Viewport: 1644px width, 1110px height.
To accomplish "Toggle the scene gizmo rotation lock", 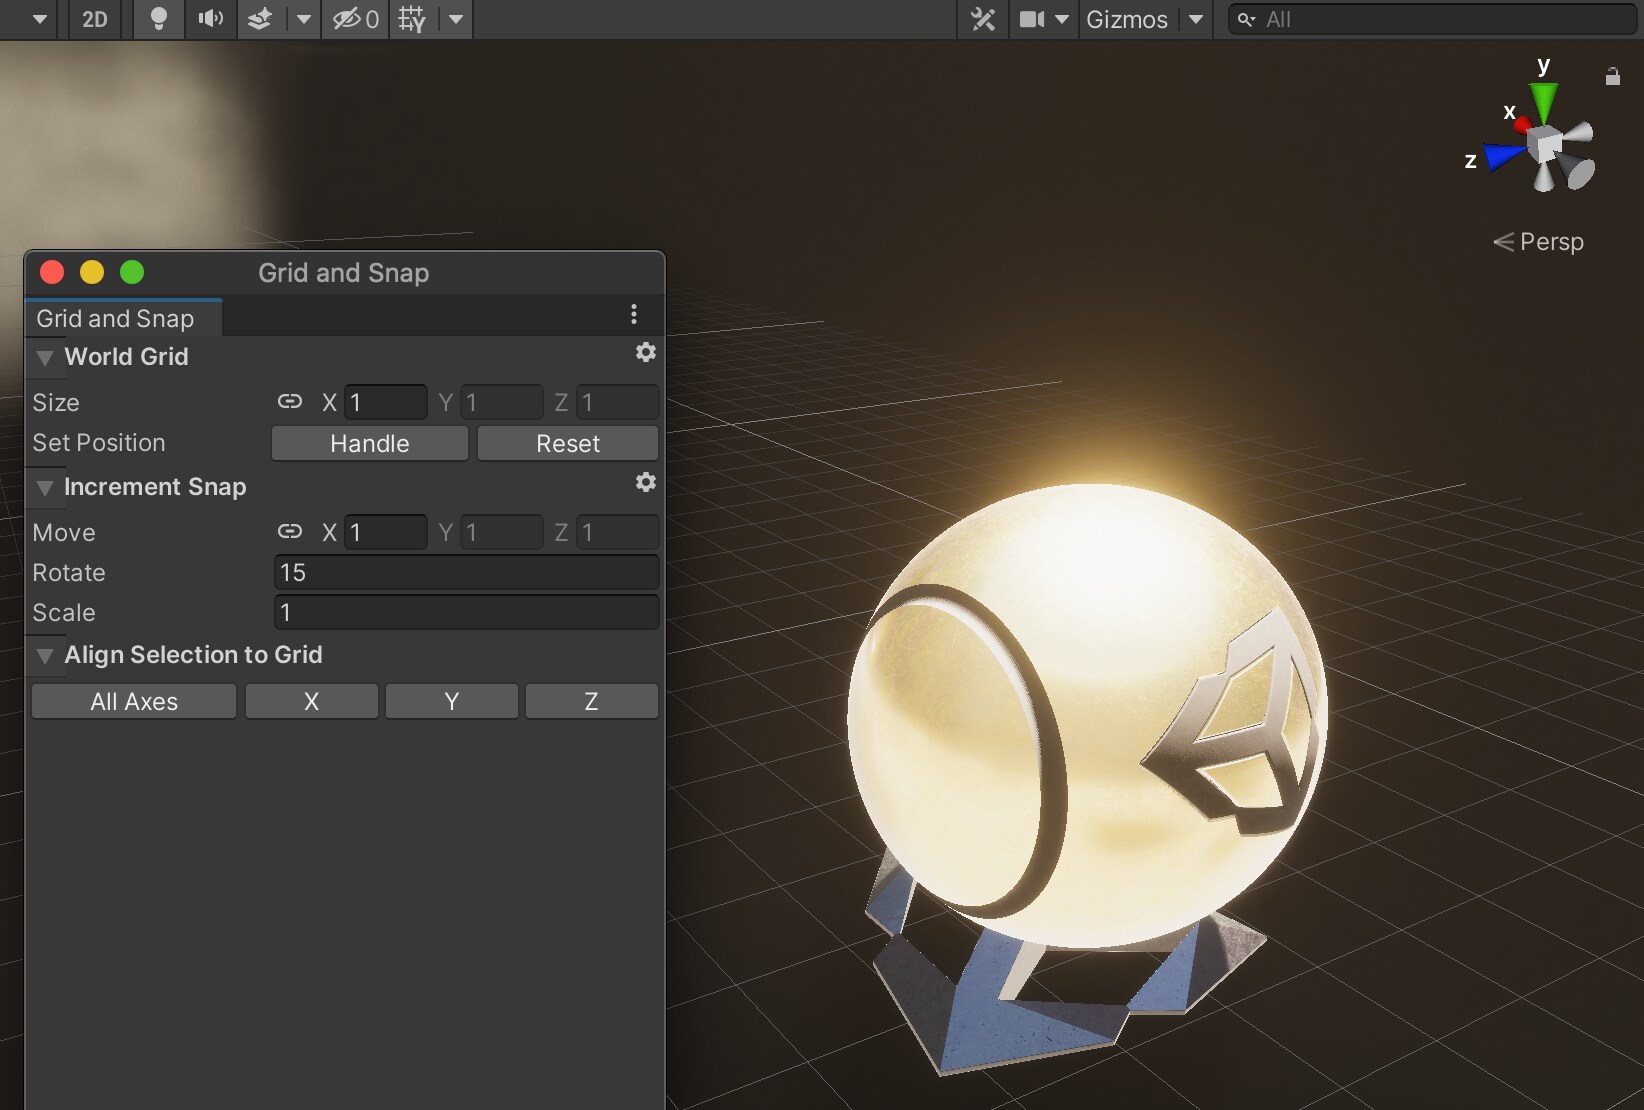I will [1612, 76].
